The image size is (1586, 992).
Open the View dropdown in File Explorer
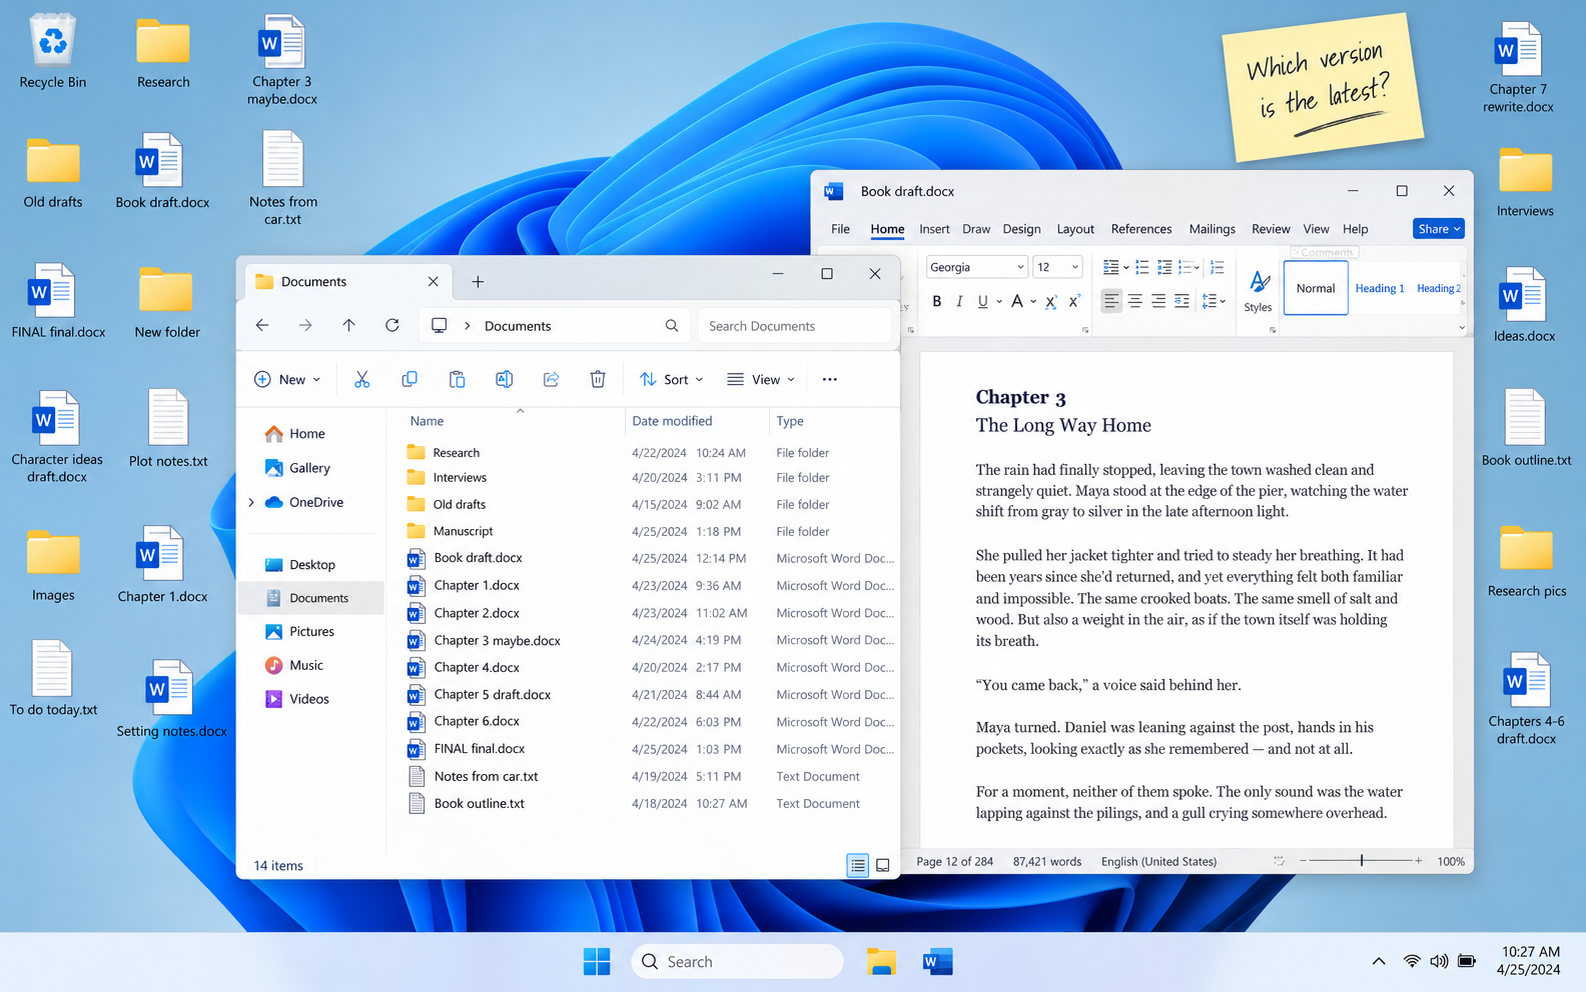760,379
